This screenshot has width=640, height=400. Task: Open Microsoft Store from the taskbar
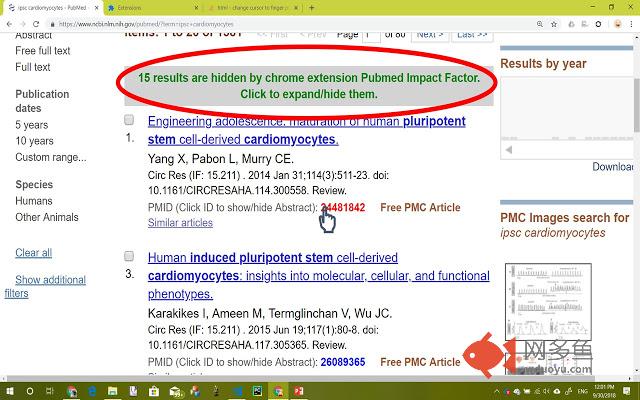pos(154,391)
